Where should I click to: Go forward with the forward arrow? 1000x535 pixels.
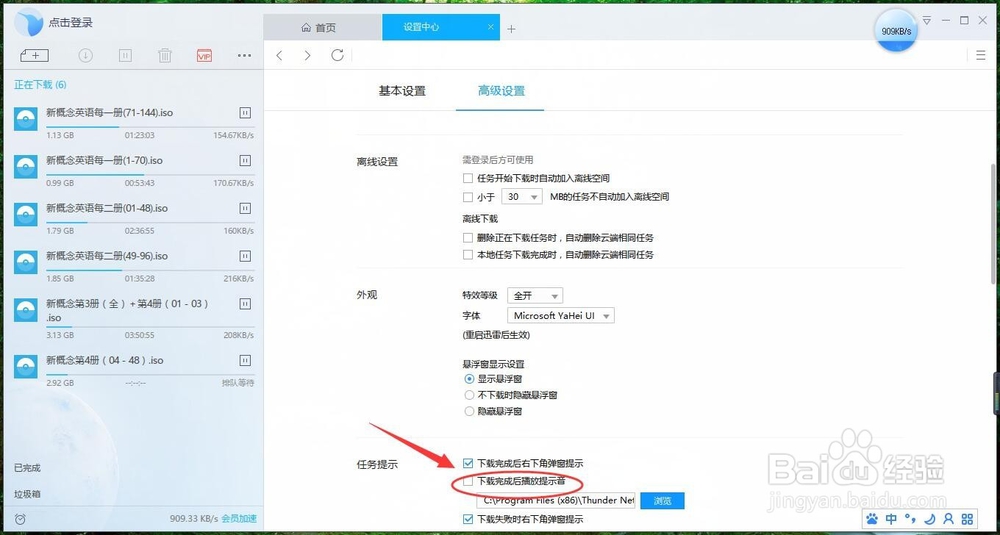tap(307, 55)
